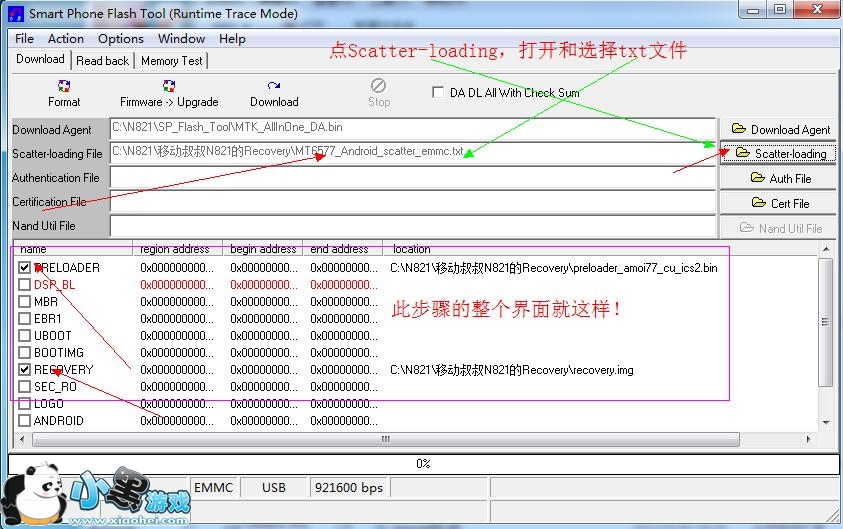Viewport: 843px width, 529px height.
Task: Enable DA DL All With Check Sum
Action: click(x=438, y=92)
